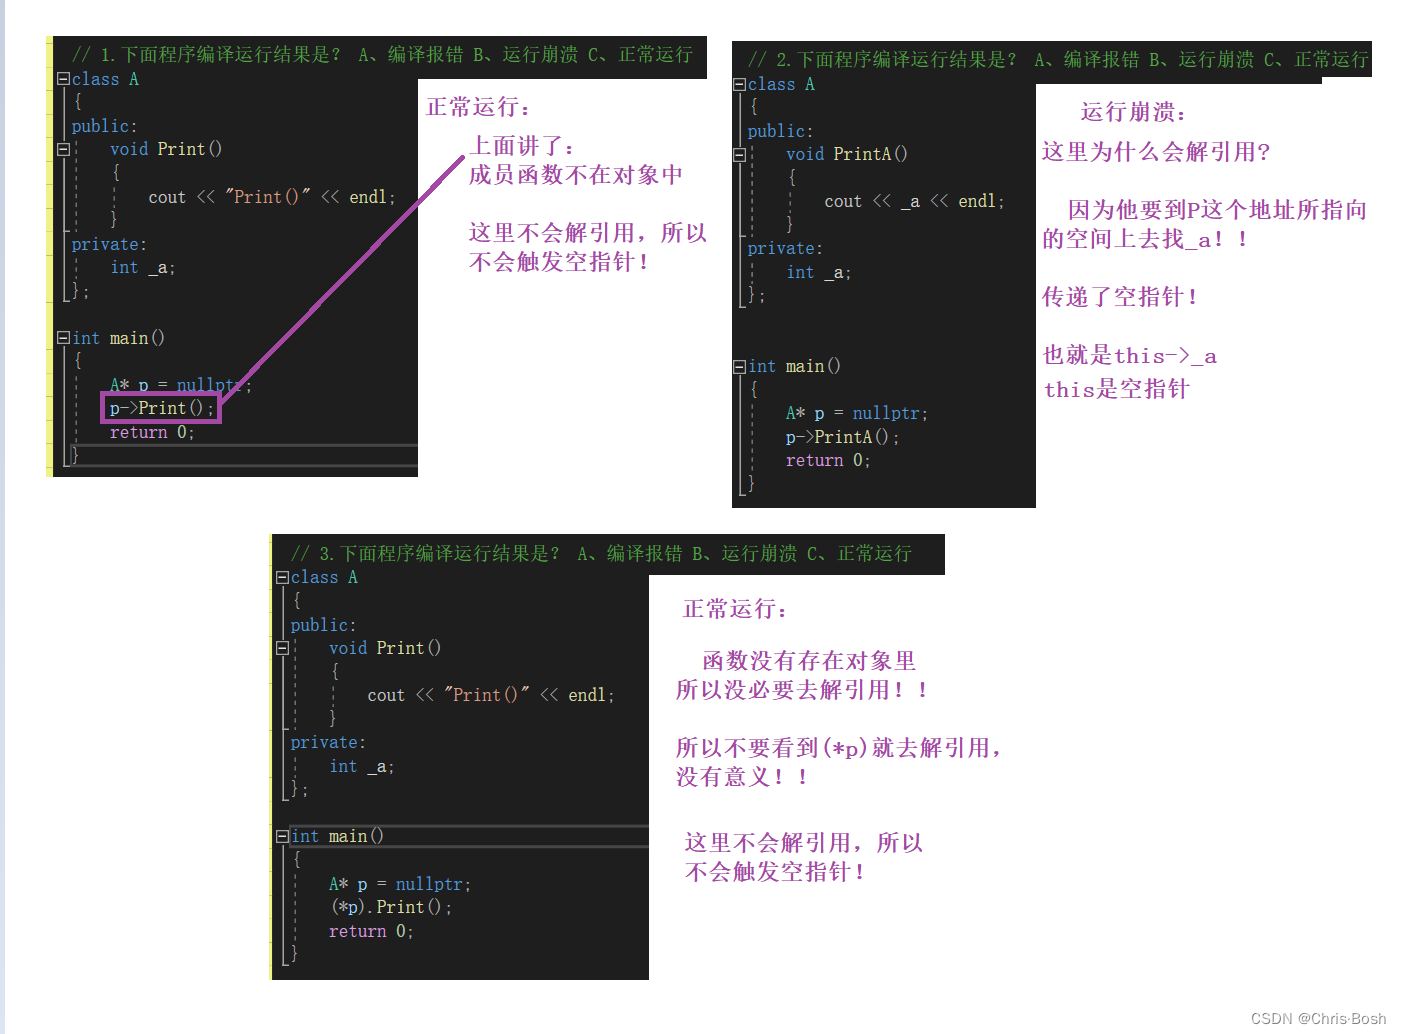Click the "(*p).Print();" code line
The image size is (1401, 1034).
point(391,907)
